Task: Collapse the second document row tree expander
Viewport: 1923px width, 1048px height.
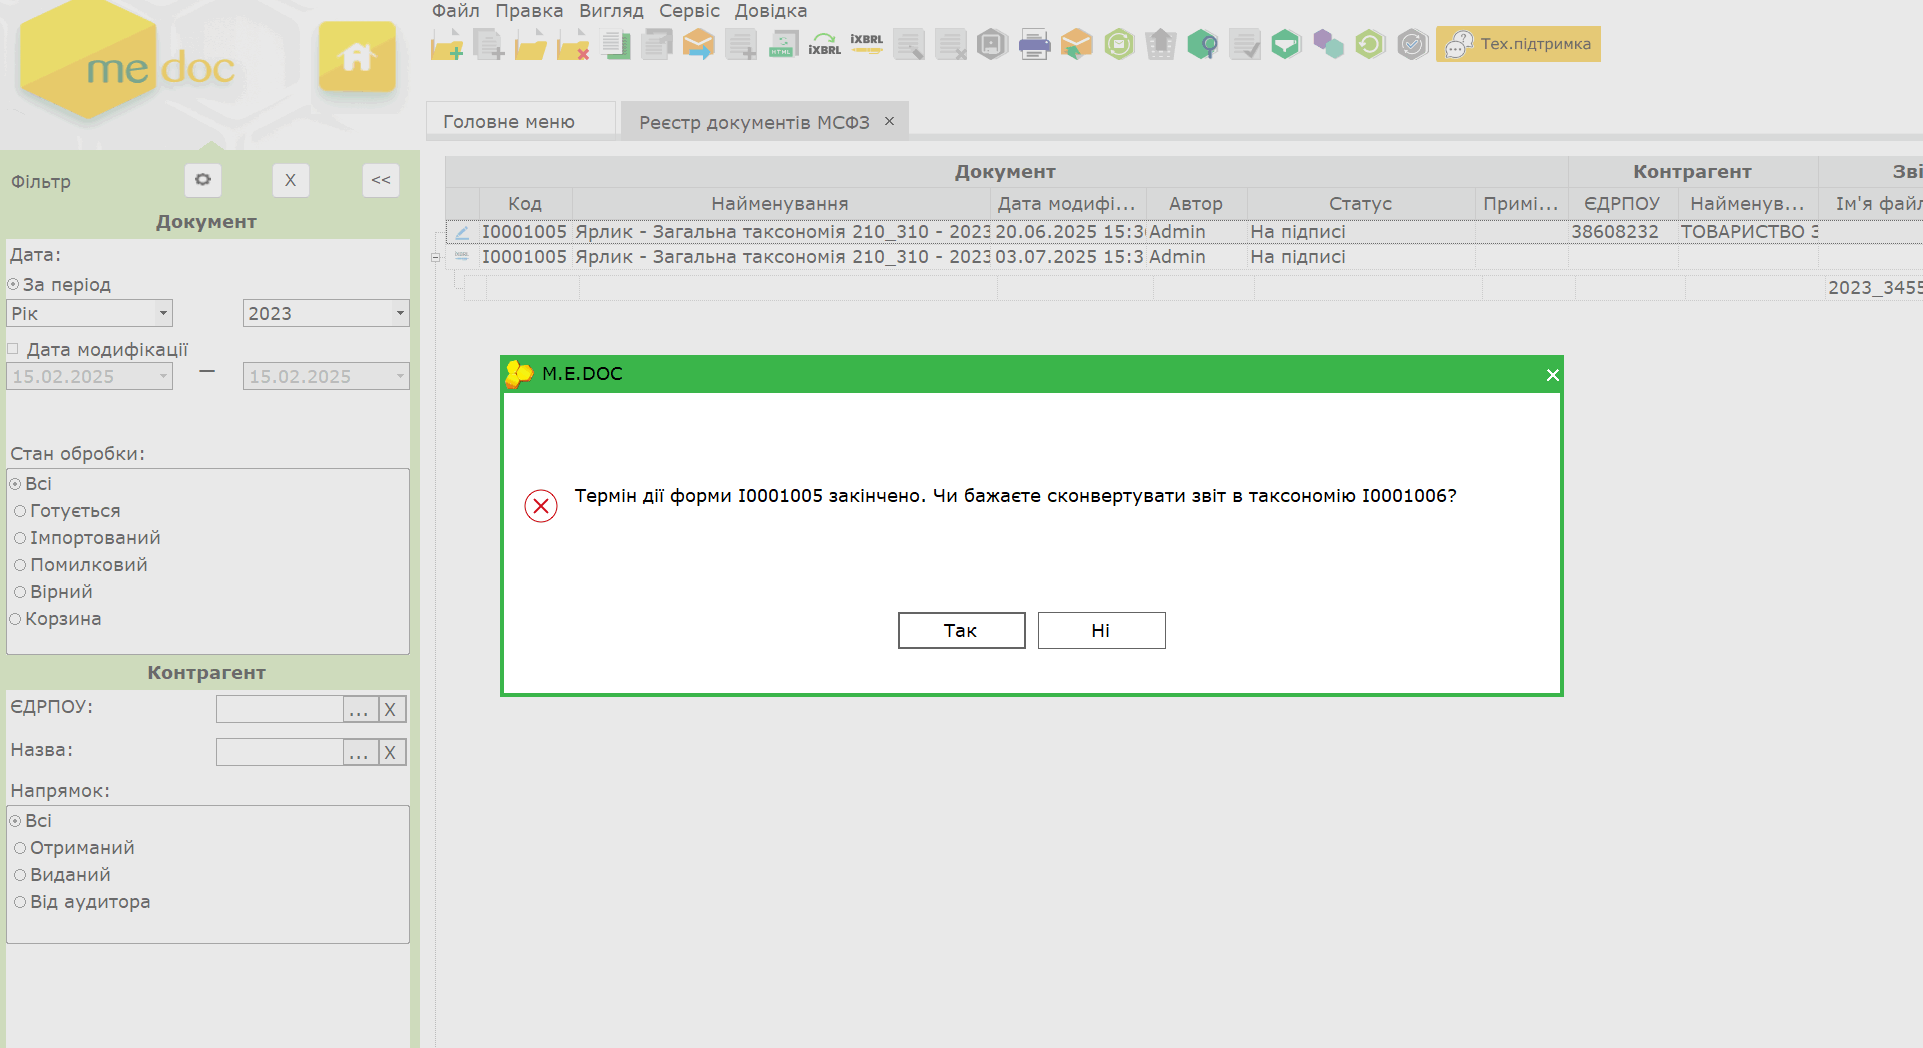Action: [435, 257]
